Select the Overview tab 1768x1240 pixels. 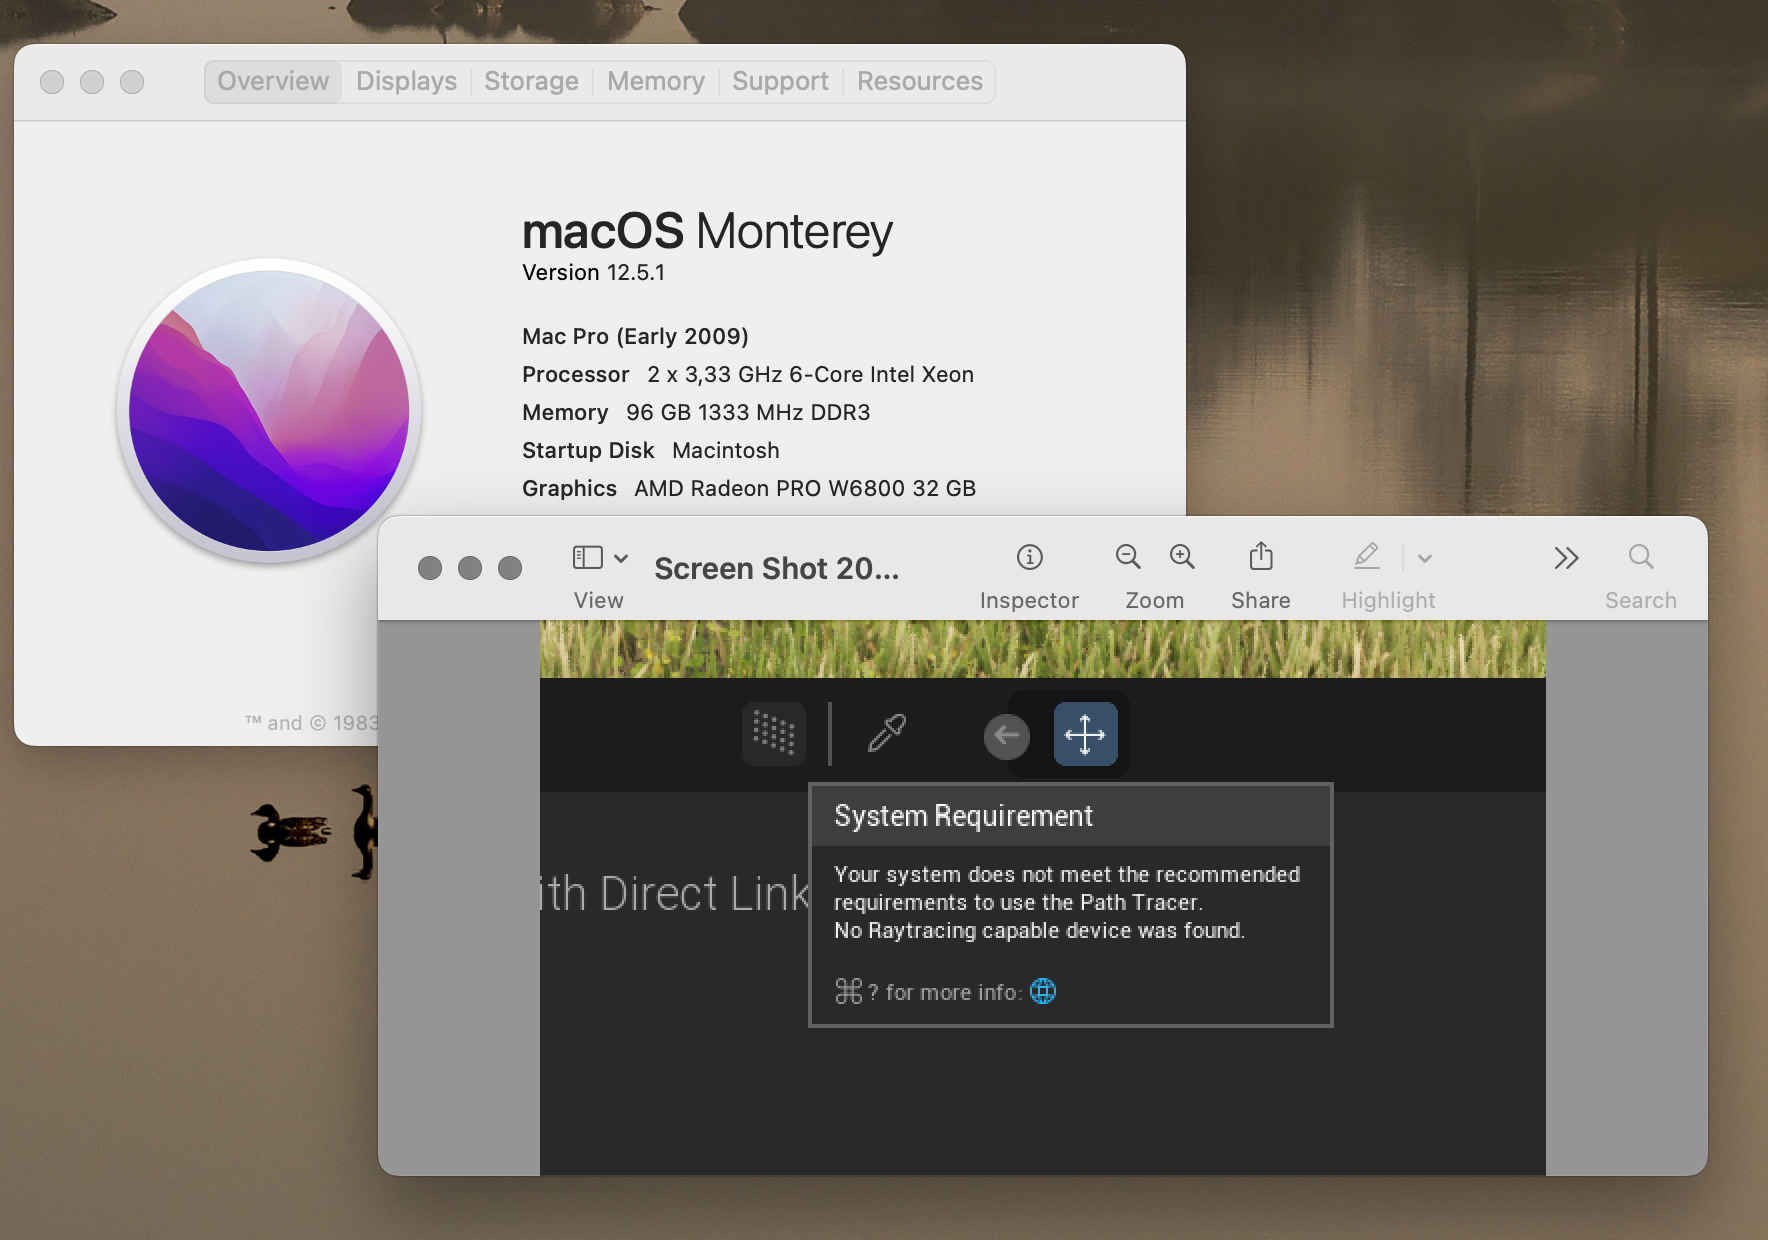pyautogui.click(x=273, y=81)
